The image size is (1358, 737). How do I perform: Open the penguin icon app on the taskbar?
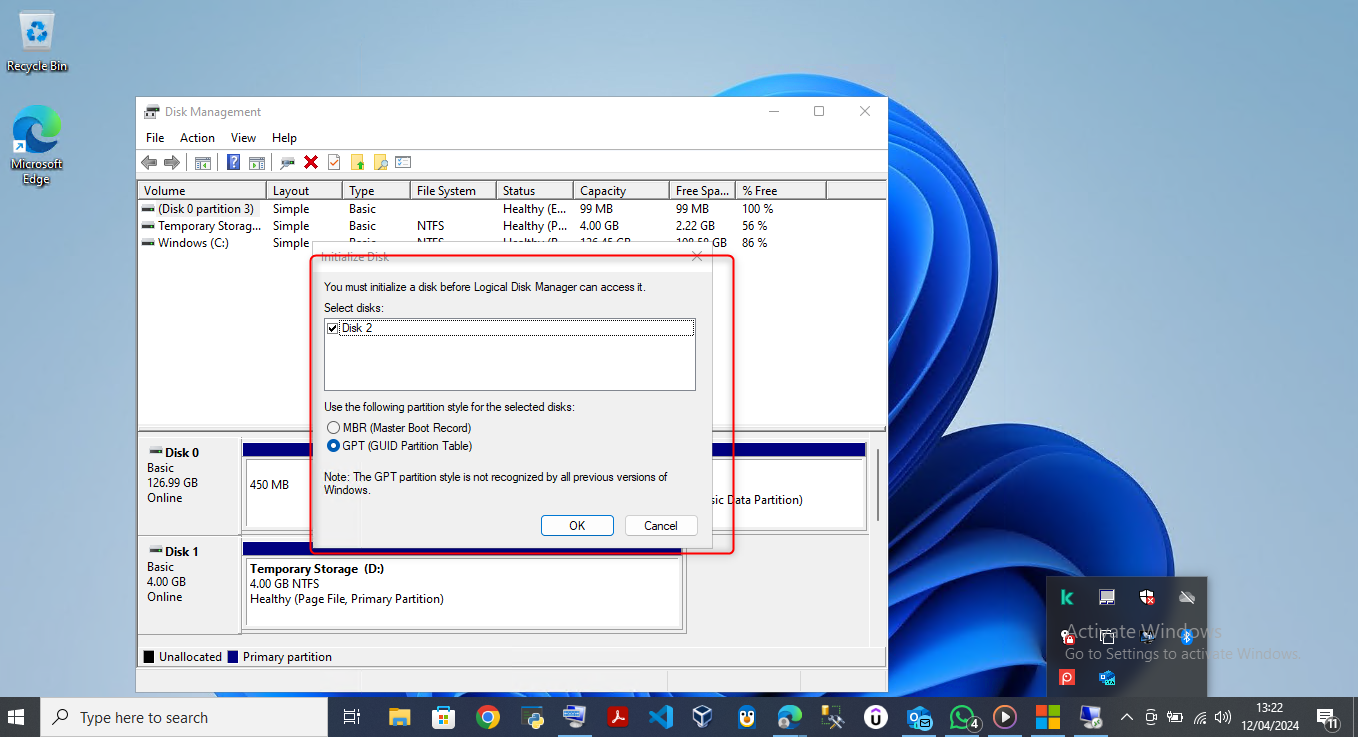[746, 717]
